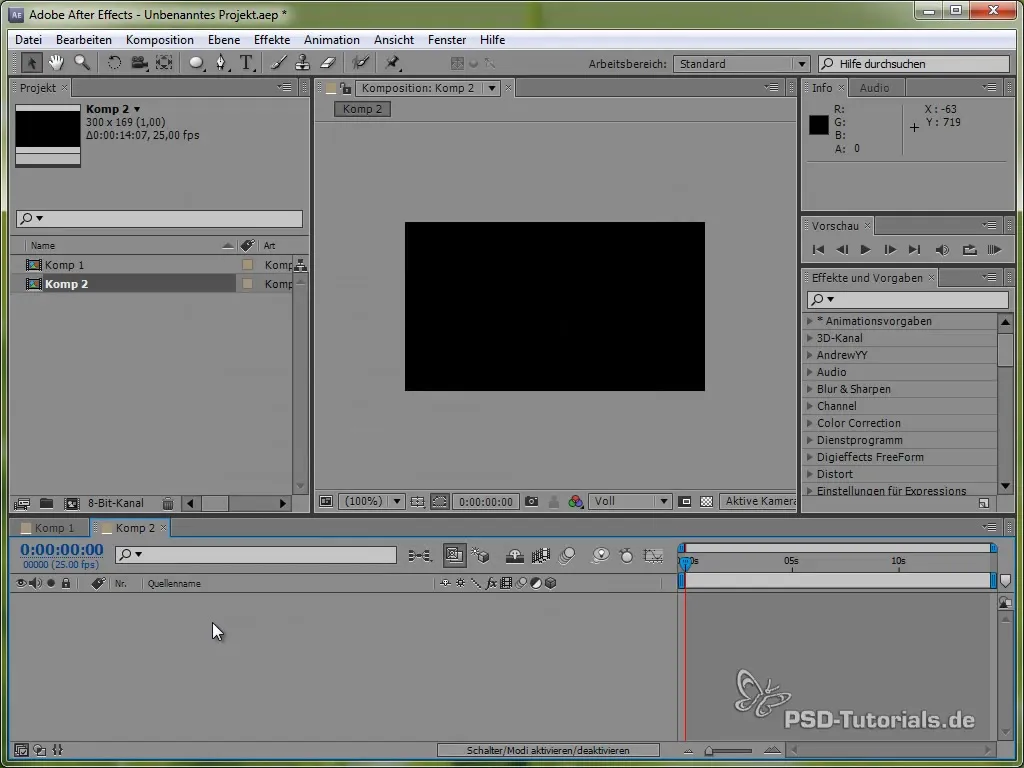Expand the Animationsvorgaben category

click(810, 321)
